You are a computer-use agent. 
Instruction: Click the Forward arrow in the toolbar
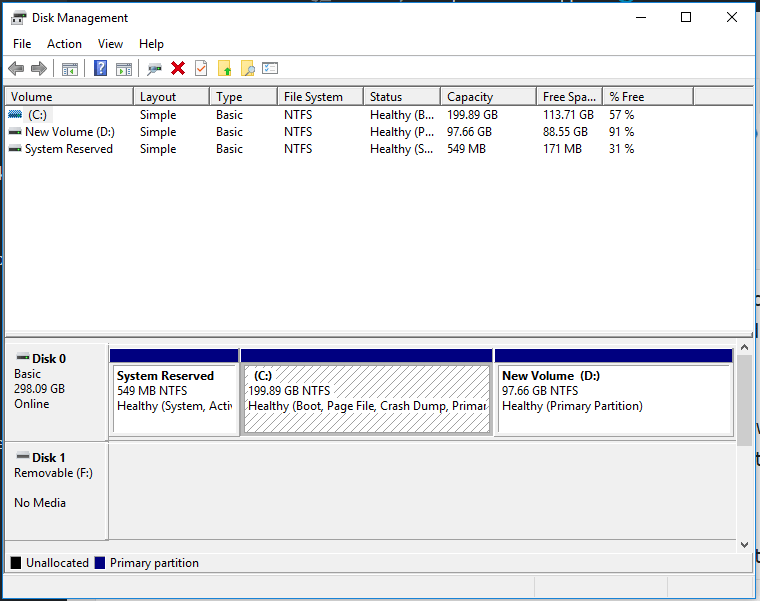click(x=39, y=68)
